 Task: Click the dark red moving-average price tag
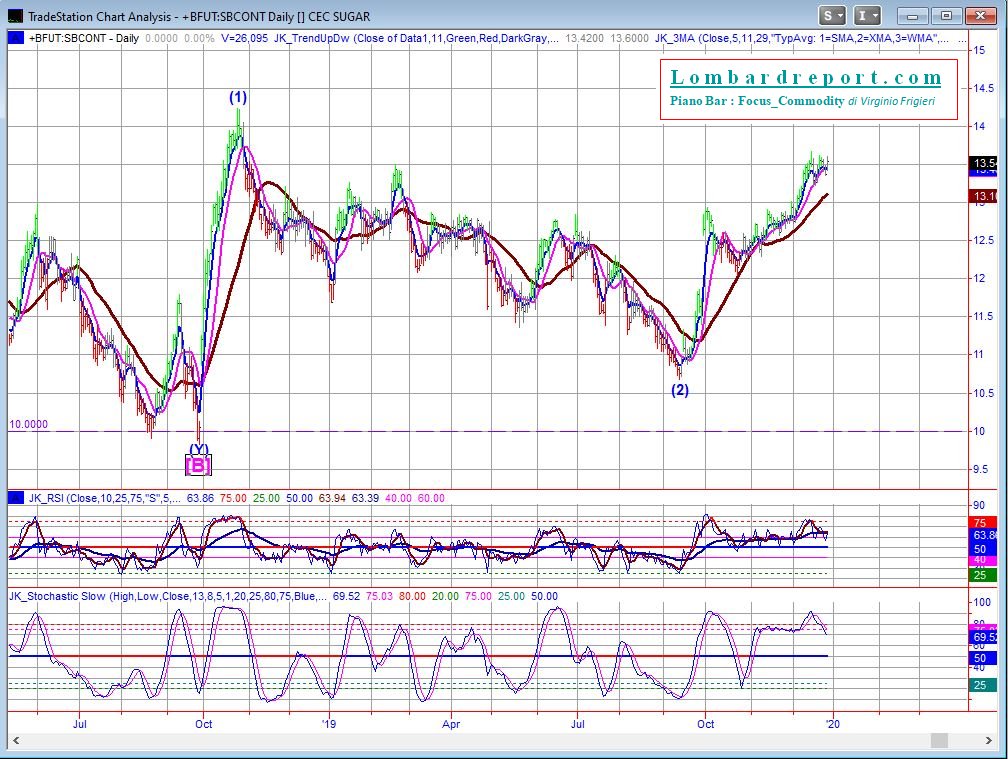984,196
